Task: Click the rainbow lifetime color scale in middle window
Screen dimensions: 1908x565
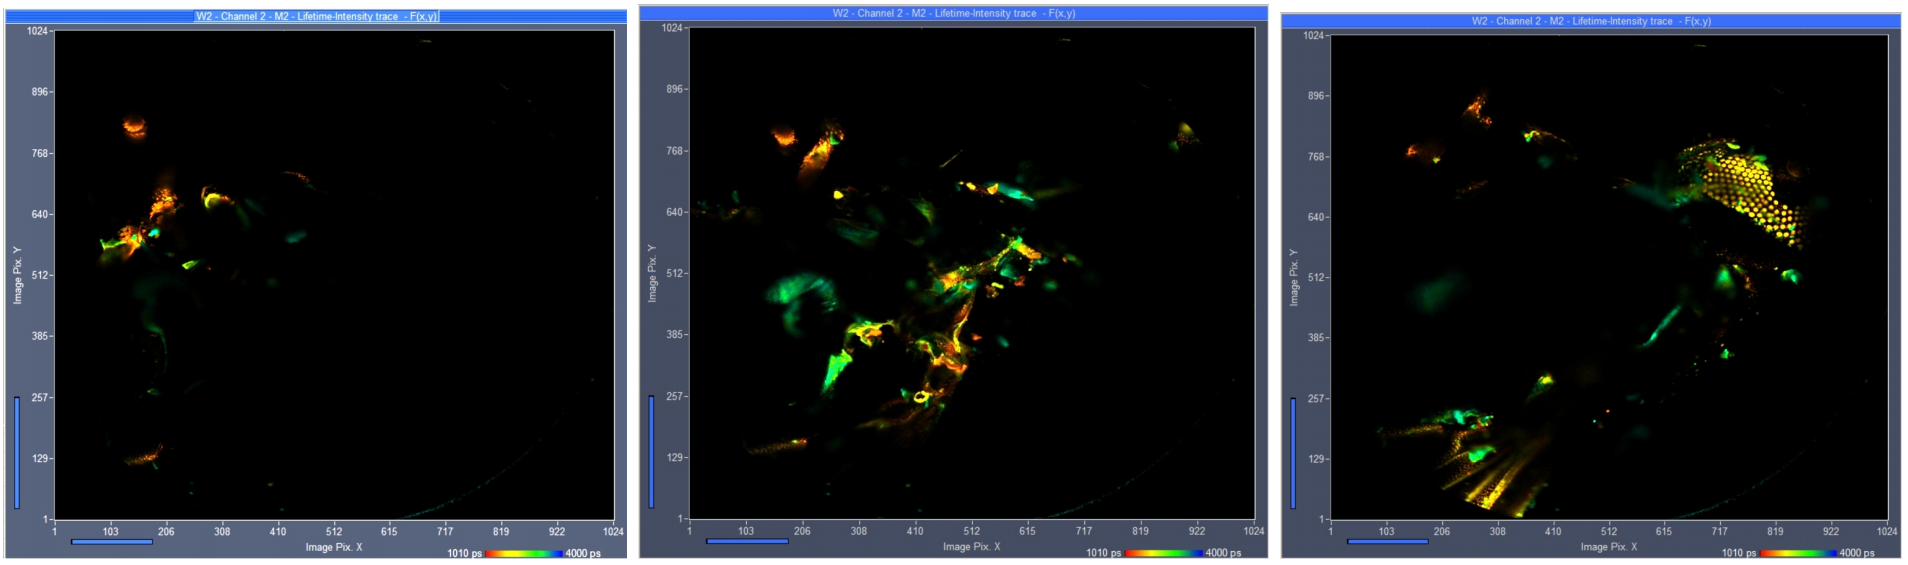Action: (x=1164, y=552)
